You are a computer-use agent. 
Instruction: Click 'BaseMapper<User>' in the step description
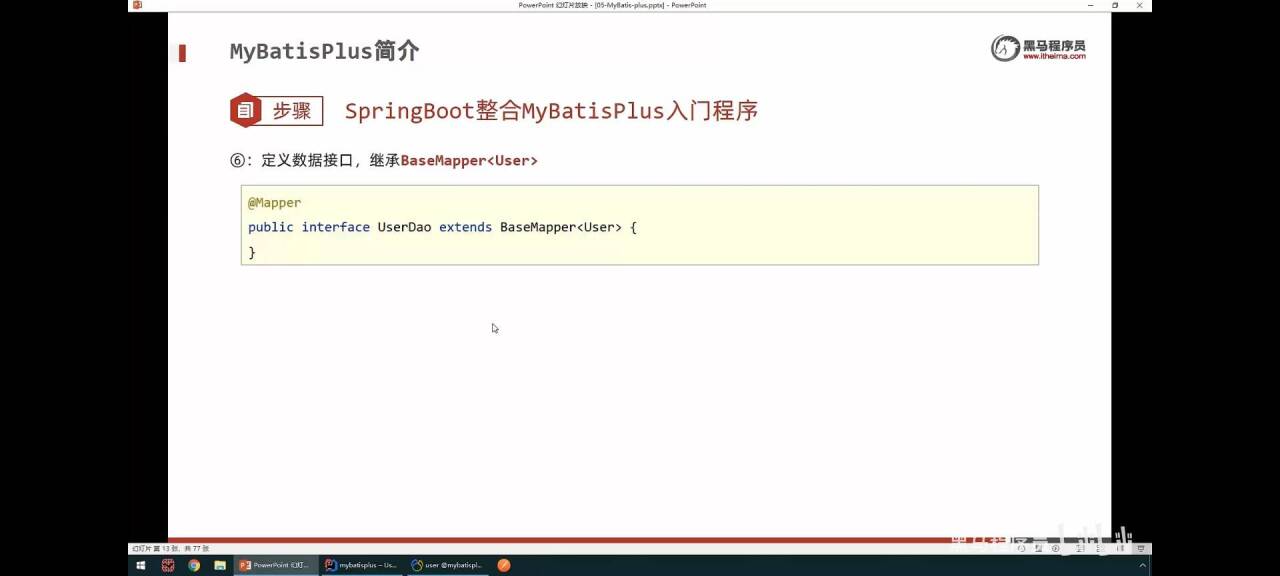click(x=469, y=160)
